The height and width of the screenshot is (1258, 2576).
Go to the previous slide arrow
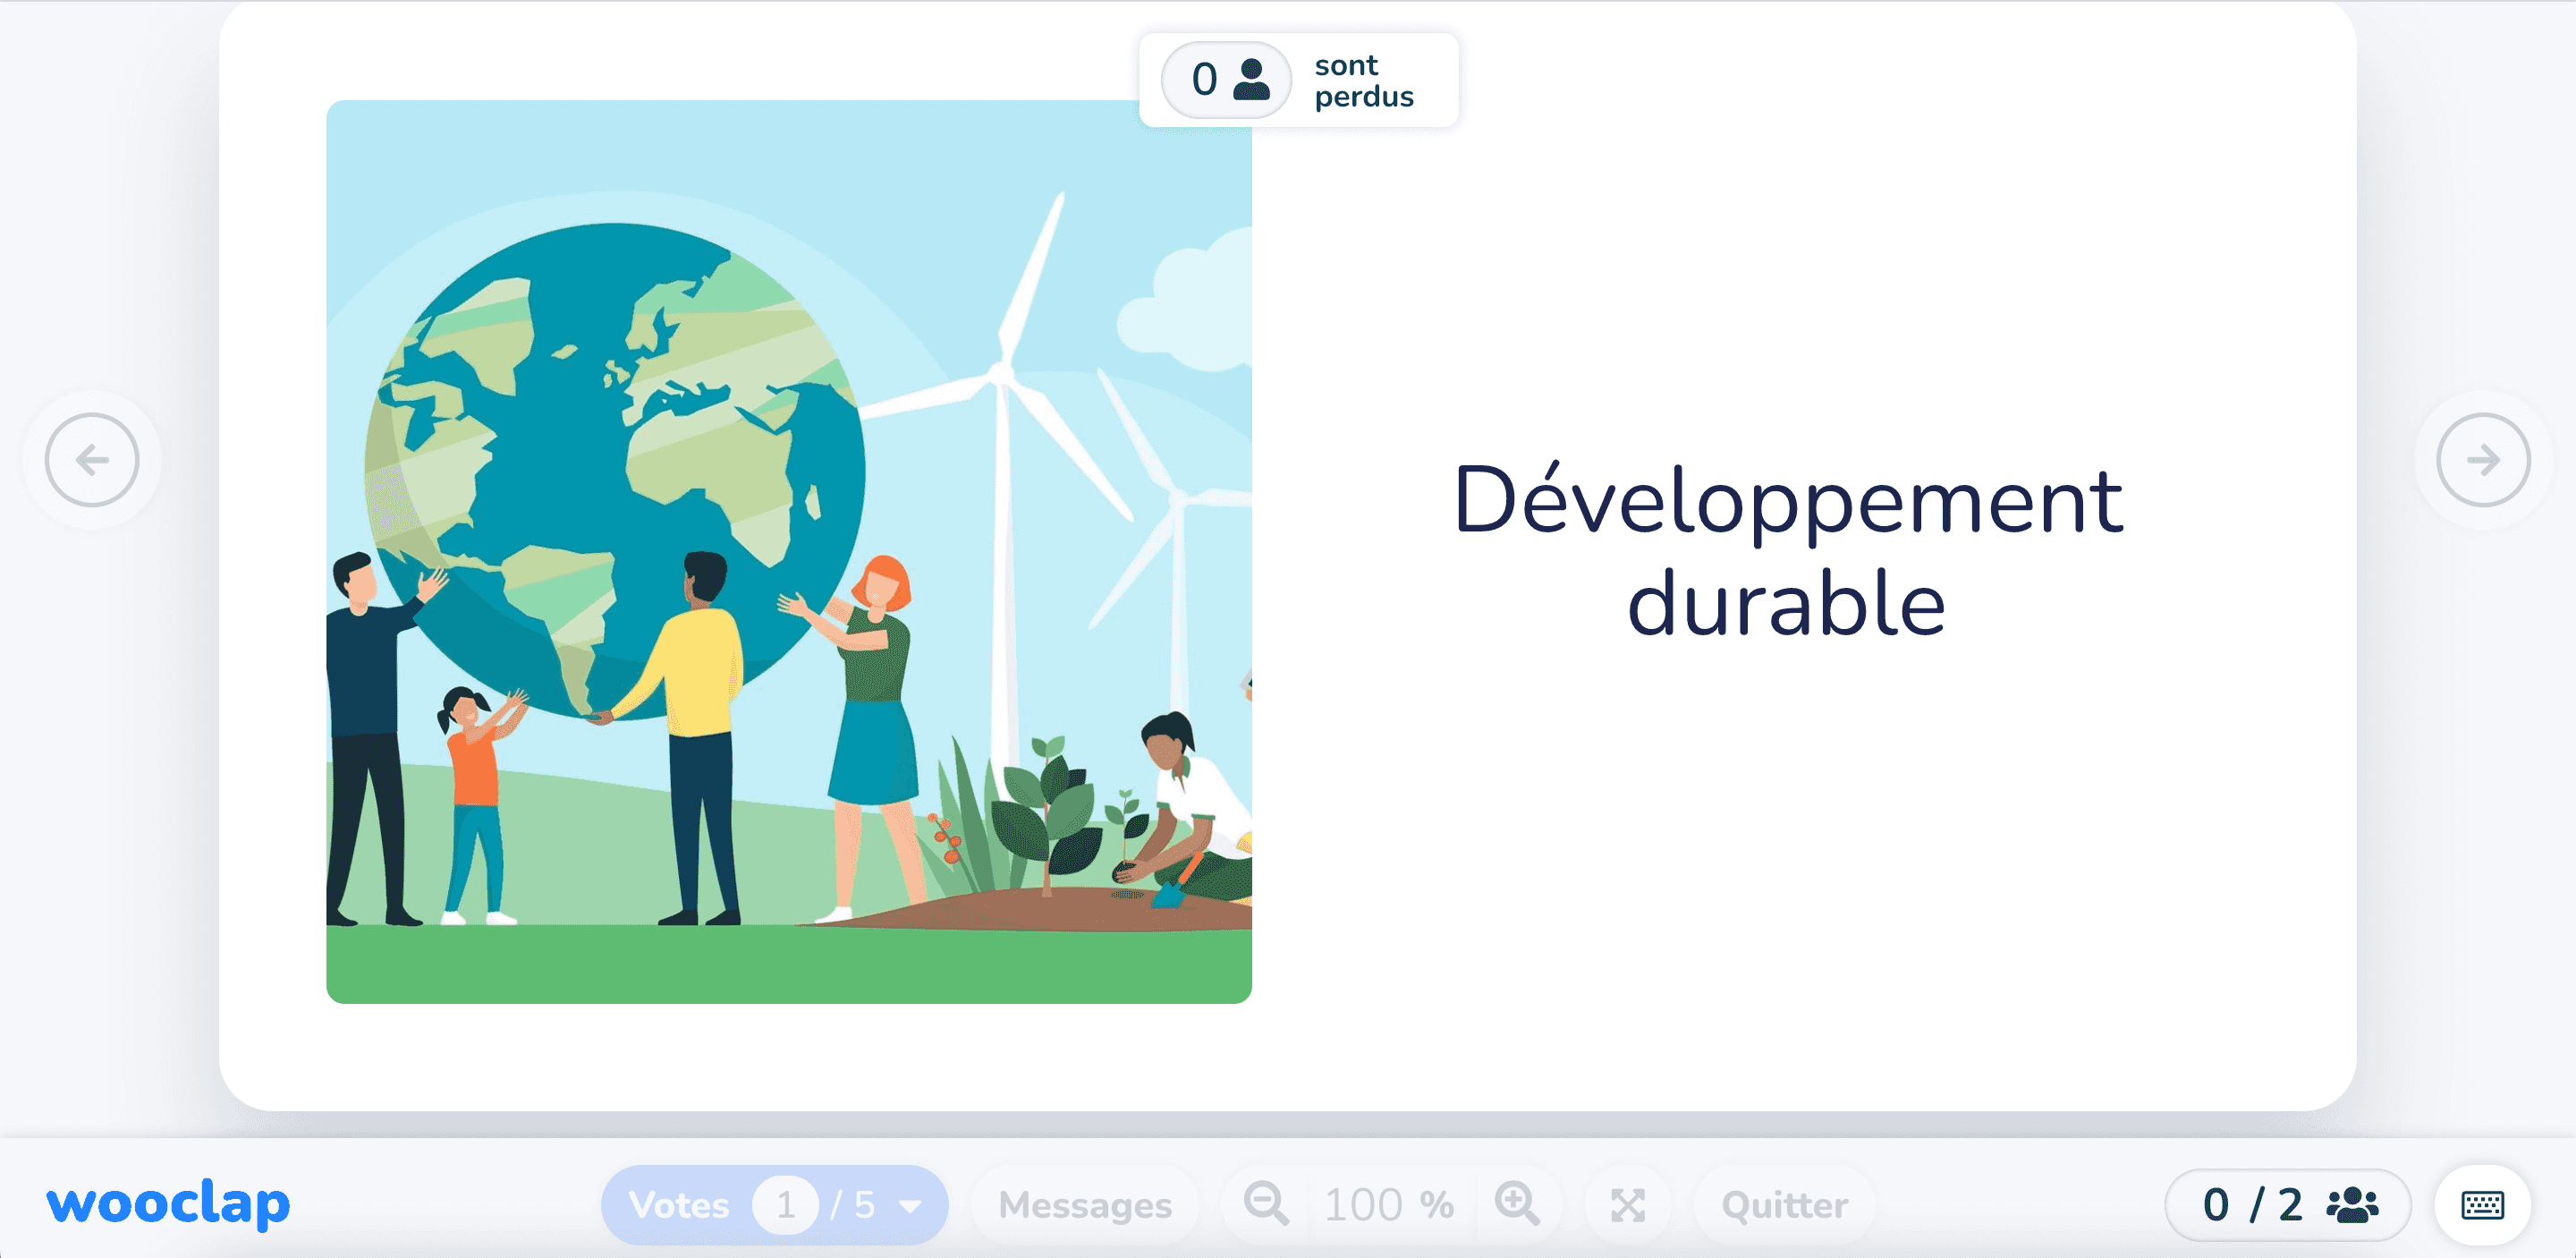pyautogui.click(x=92, y=460)
